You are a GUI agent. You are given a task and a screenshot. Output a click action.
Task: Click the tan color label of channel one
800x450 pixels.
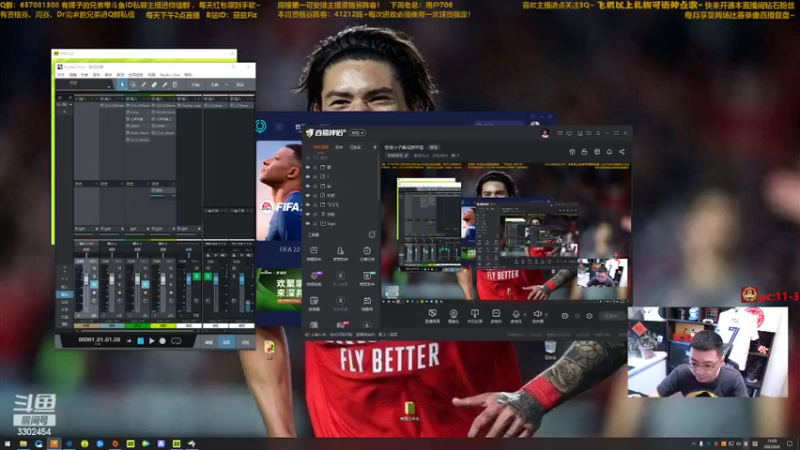pyautogui.click(x=86, y=326)
